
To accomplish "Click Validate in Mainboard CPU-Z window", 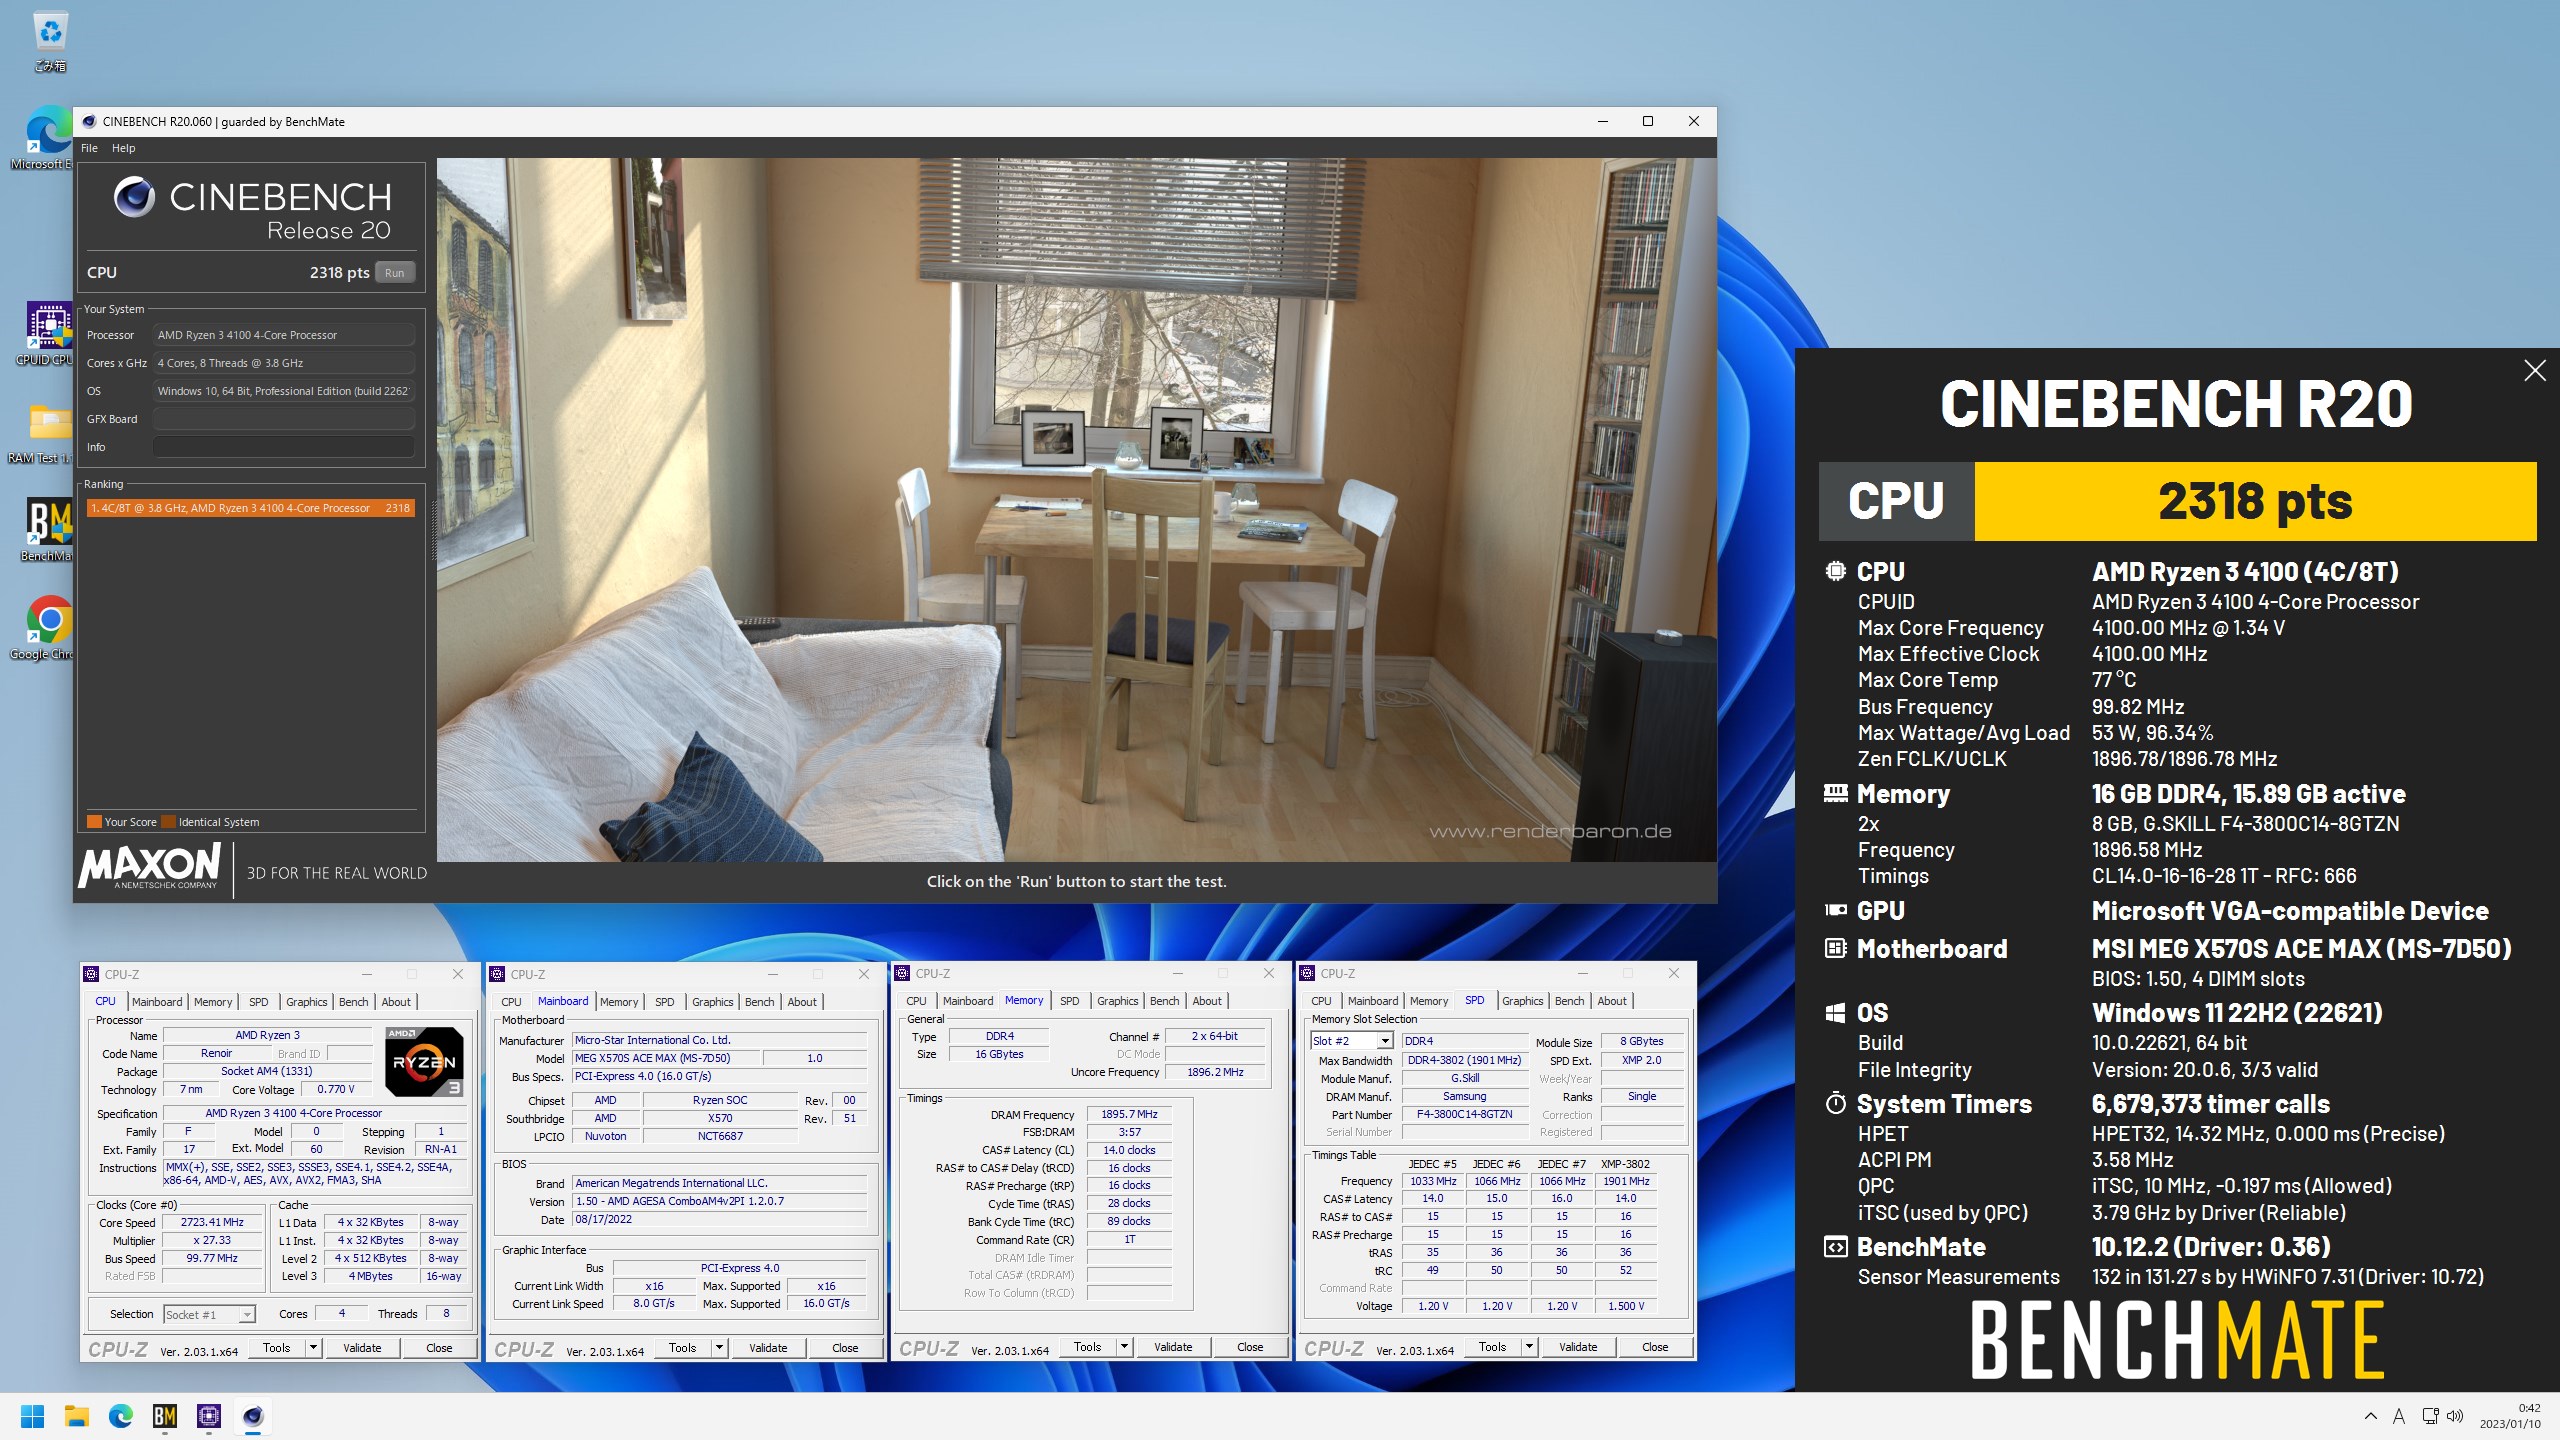I will pyautogui.click(x=768, y=1348).
